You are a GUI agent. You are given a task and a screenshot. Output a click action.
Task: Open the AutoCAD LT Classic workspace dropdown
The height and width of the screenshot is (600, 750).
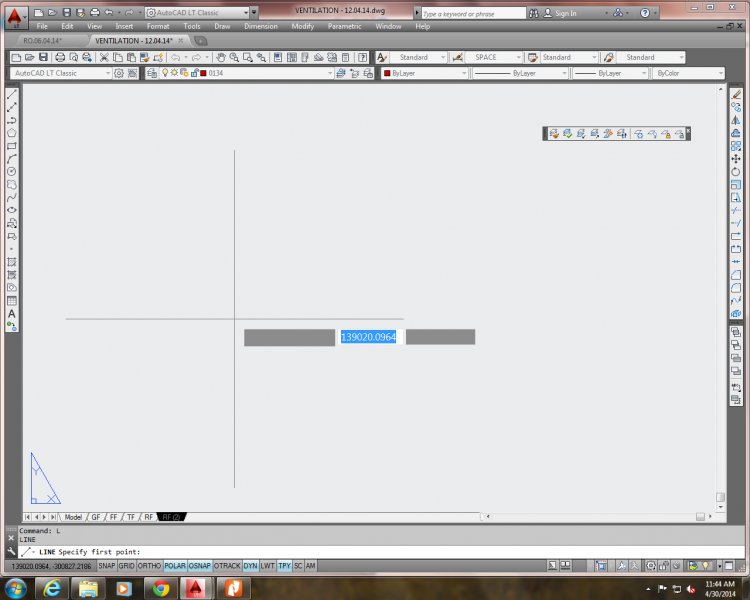(61, 73)
